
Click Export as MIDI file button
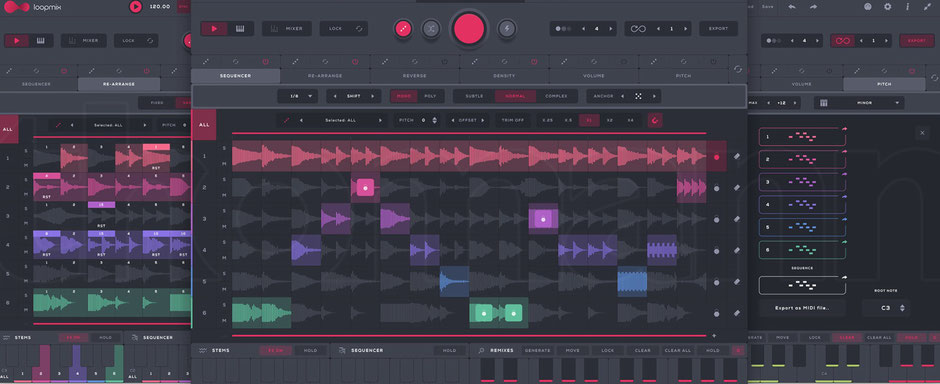802,309
